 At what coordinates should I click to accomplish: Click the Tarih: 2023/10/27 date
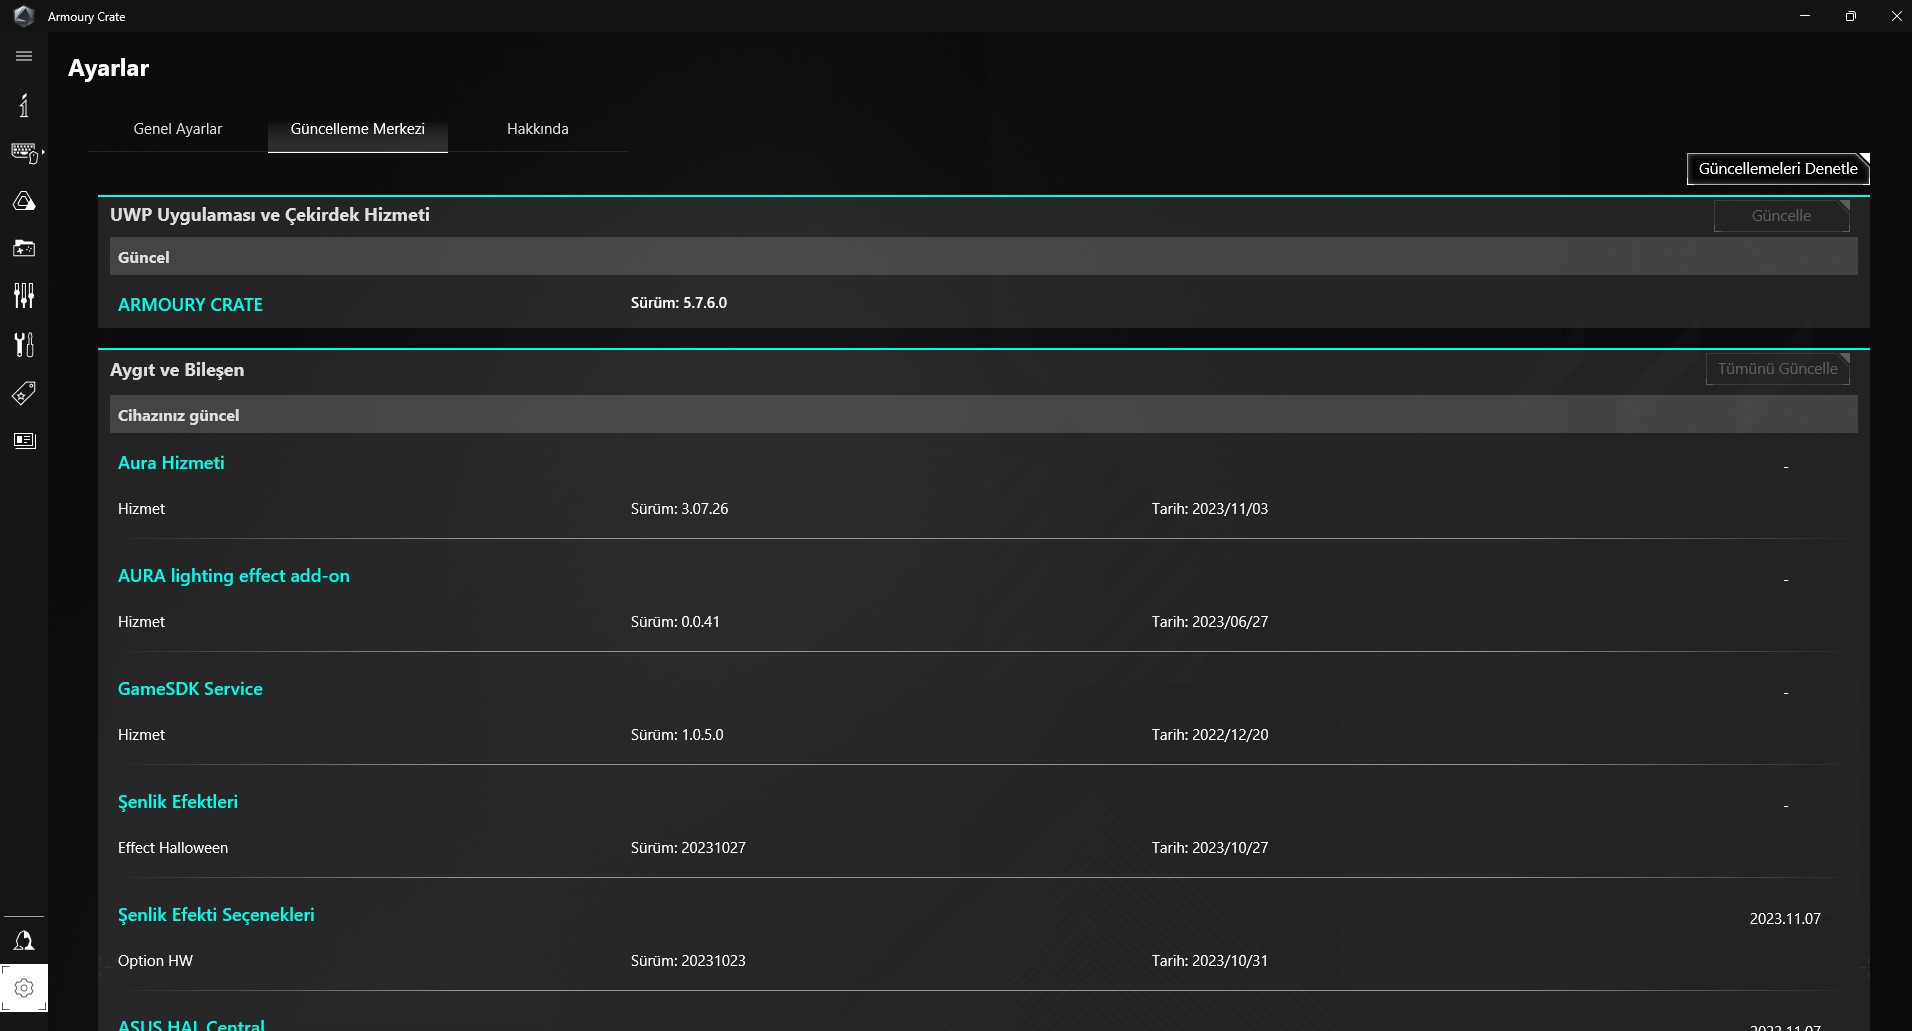[1210, 848]
